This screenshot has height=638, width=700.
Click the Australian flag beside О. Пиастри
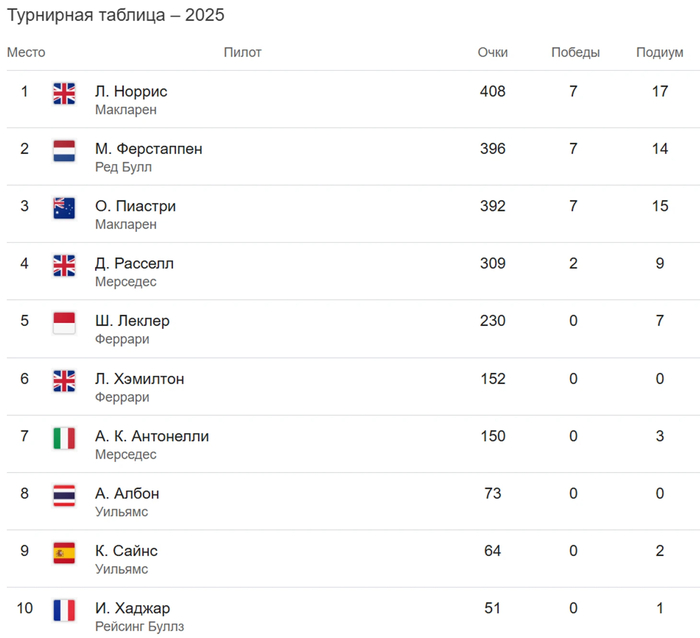pos(64,208)
